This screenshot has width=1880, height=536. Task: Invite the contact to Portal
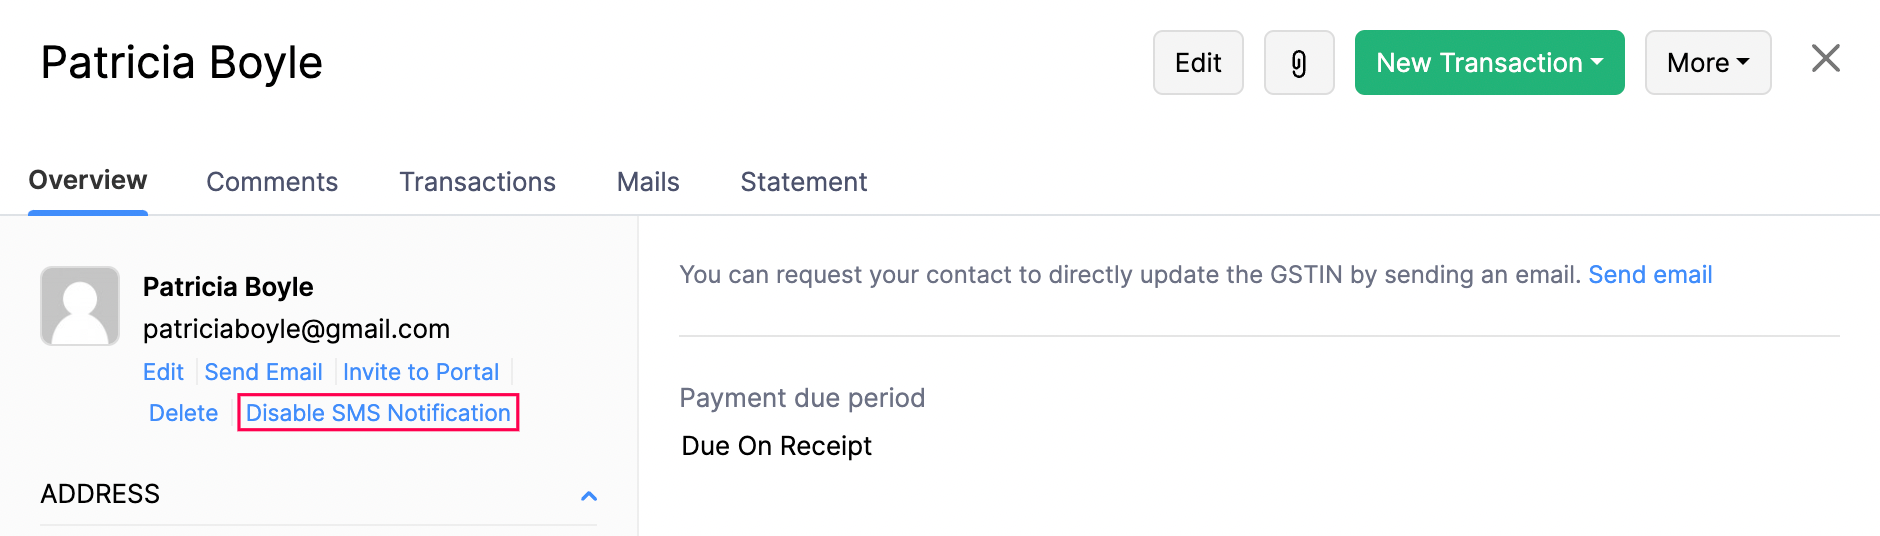pos(421,372)
